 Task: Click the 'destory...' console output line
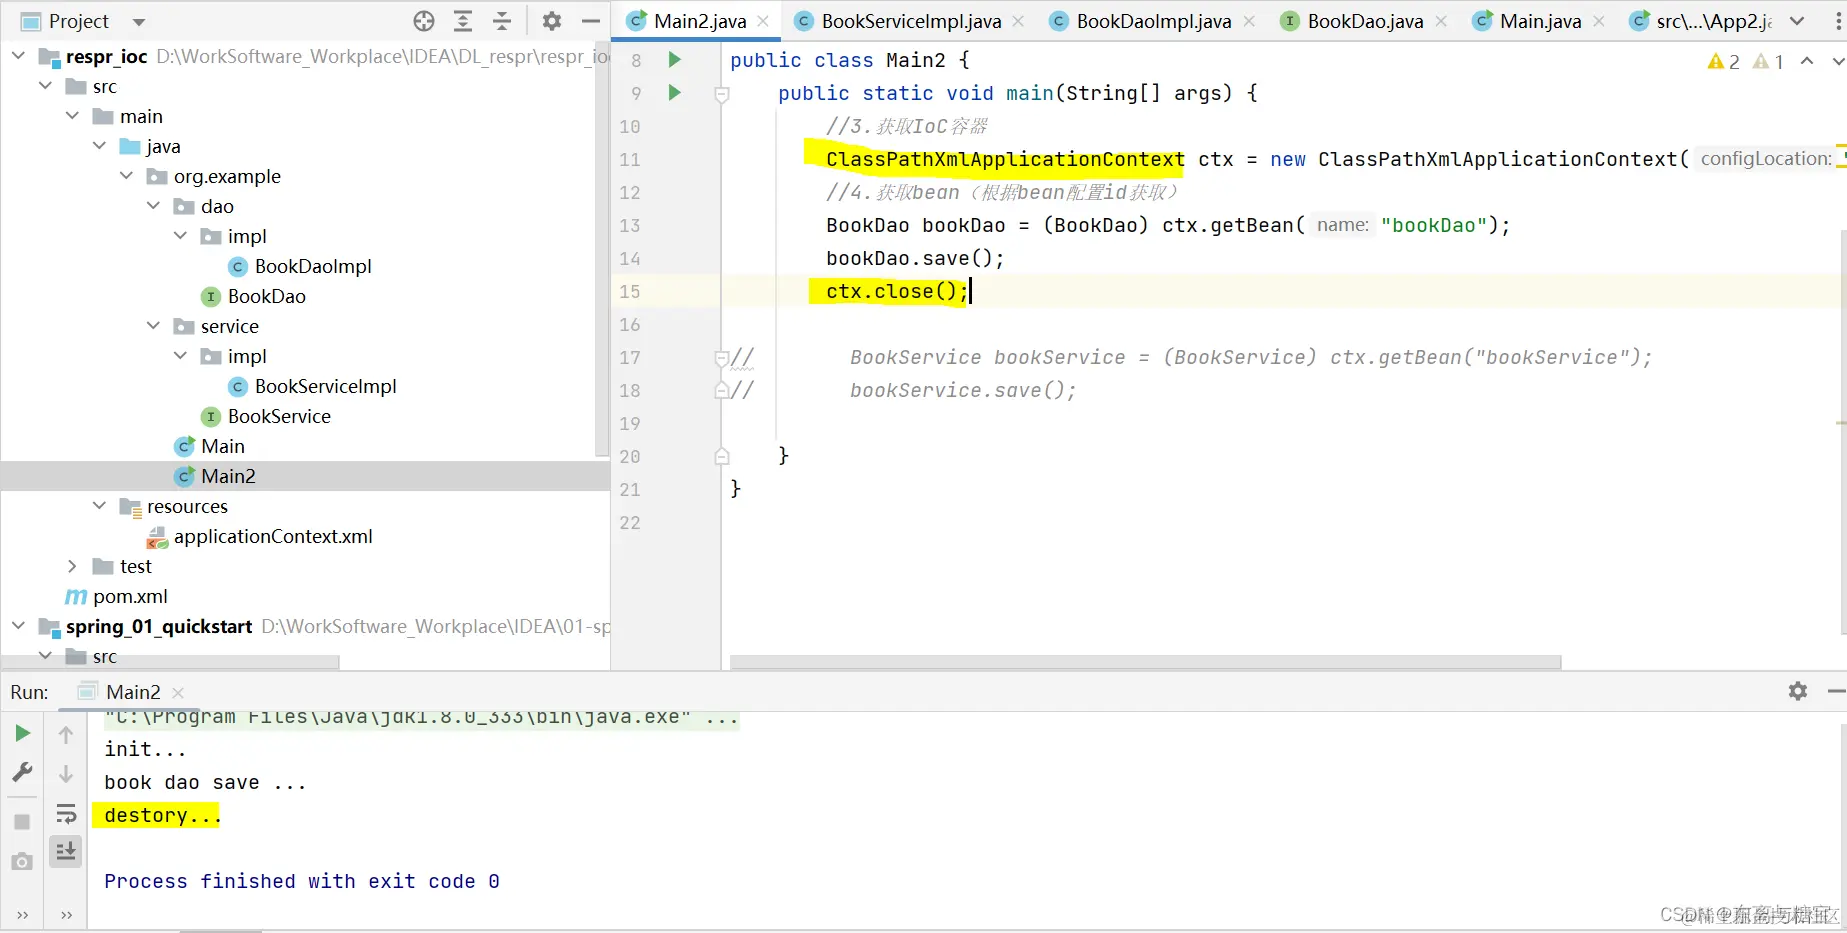point(162,815)
